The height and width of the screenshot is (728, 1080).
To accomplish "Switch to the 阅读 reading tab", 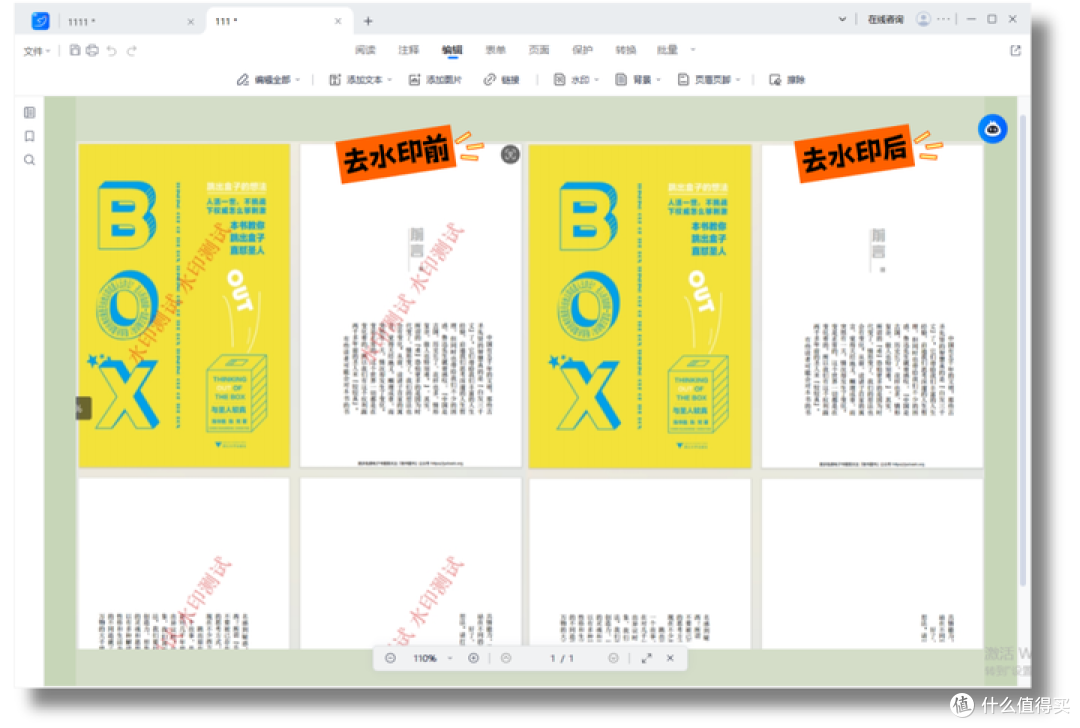I will click(365, 50).
